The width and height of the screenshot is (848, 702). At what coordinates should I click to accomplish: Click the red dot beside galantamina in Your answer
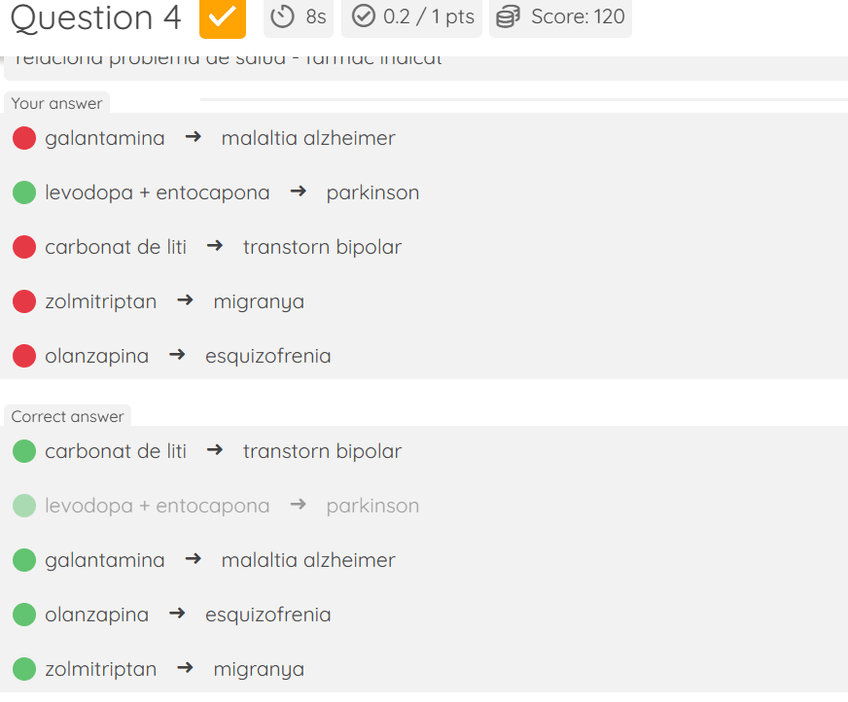click(24, 138)
